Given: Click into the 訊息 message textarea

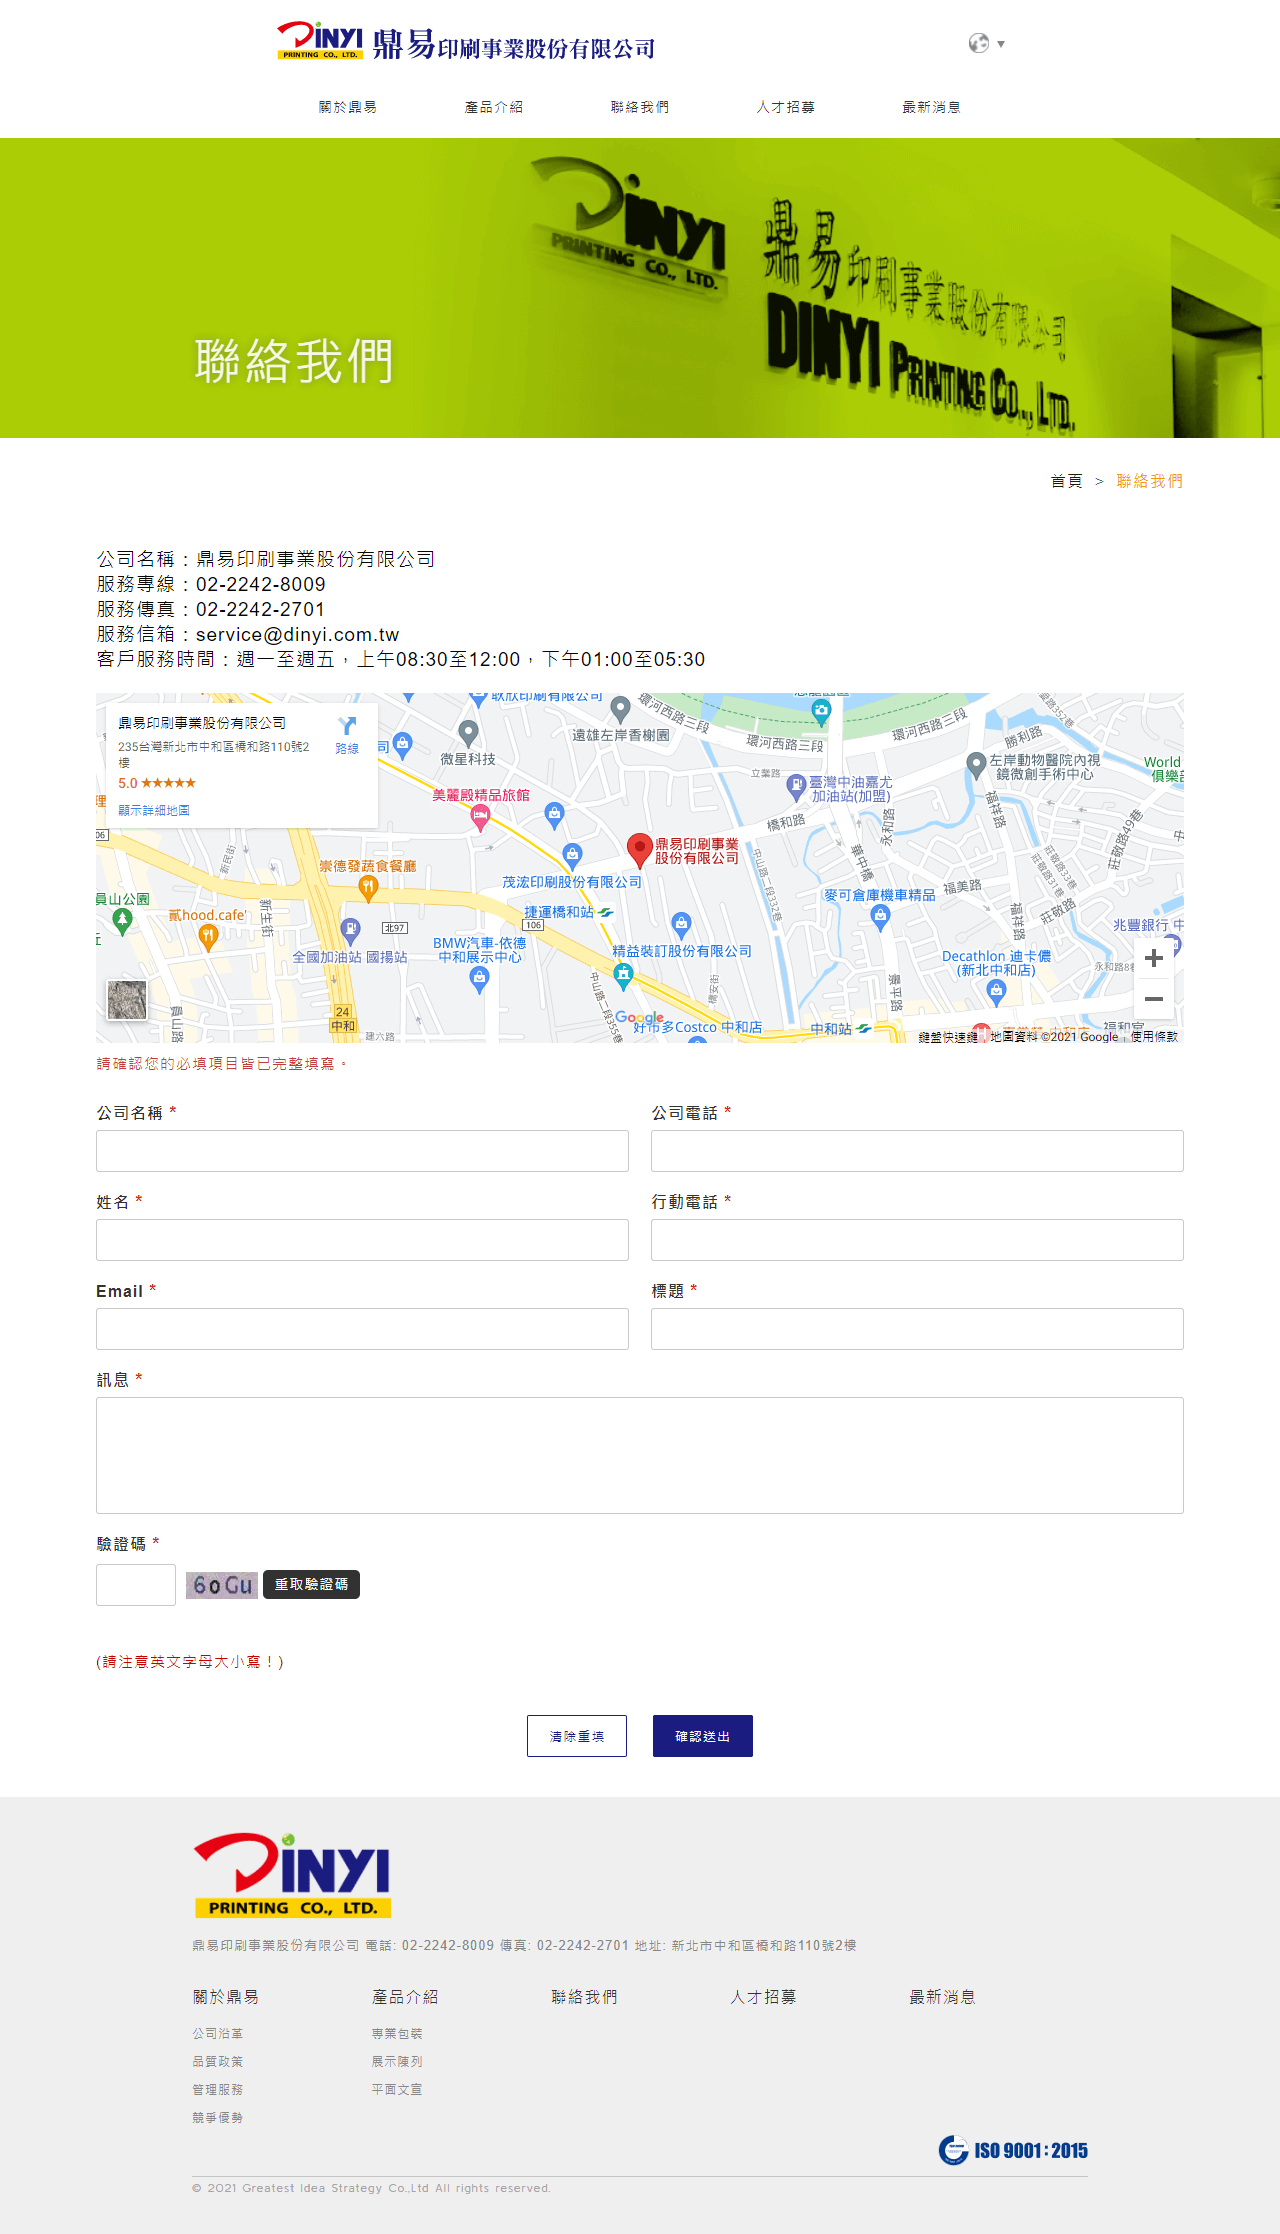Looking at the screenshot, I should [x=640, y=1455].
